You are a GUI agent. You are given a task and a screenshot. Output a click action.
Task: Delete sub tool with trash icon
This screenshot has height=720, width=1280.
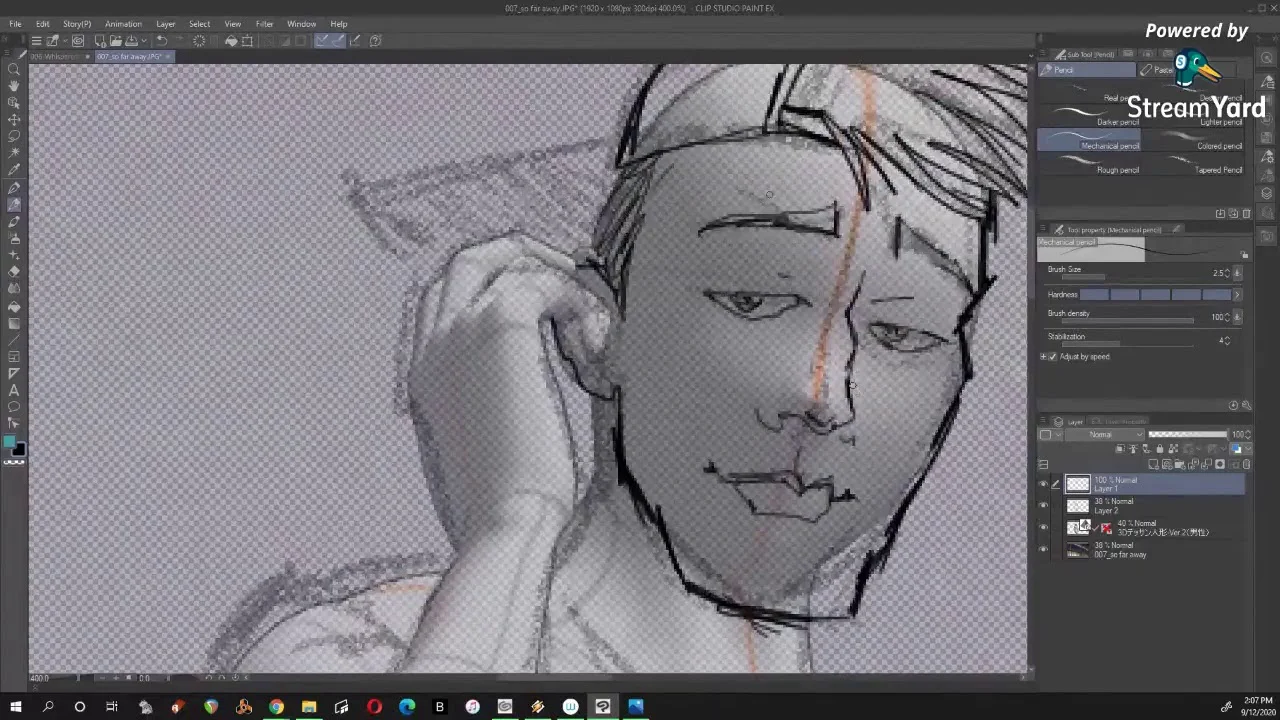coord(1245,213)
